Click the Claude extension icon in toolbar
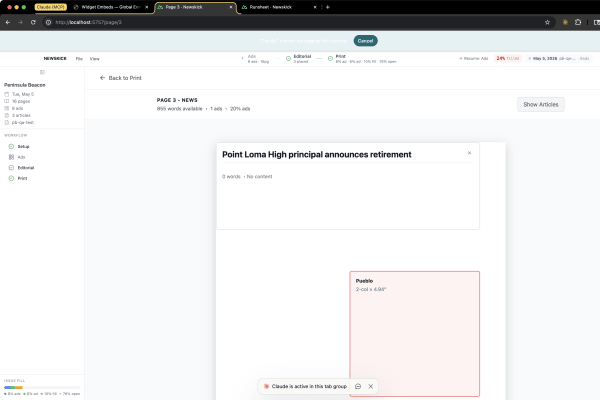Image resolution: width=600 pixels, height=400 pixels. pyautogui.click(x=565, y=22)
